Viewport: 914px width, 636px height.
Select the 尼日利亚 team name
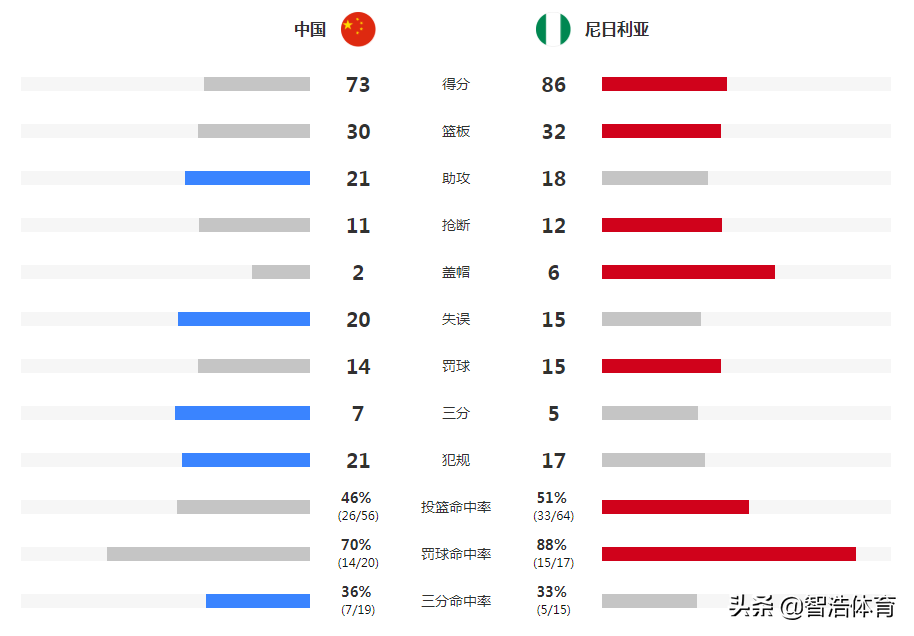(x=617, y=29)
